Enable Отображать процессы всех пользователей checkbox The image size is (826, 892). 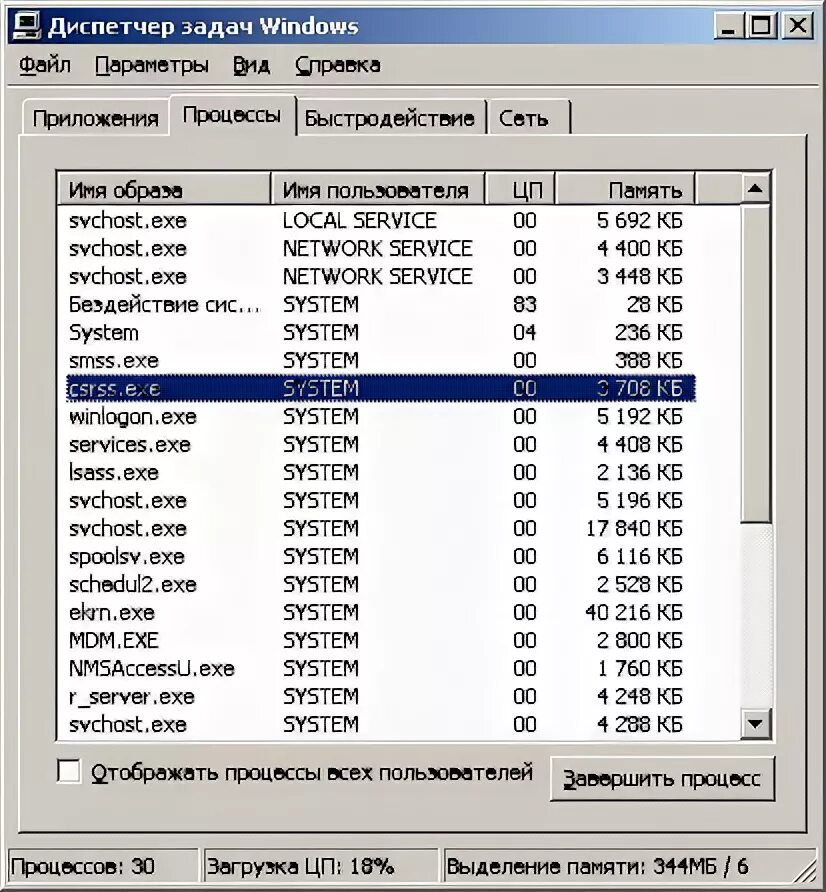click(x=69, y=772)
